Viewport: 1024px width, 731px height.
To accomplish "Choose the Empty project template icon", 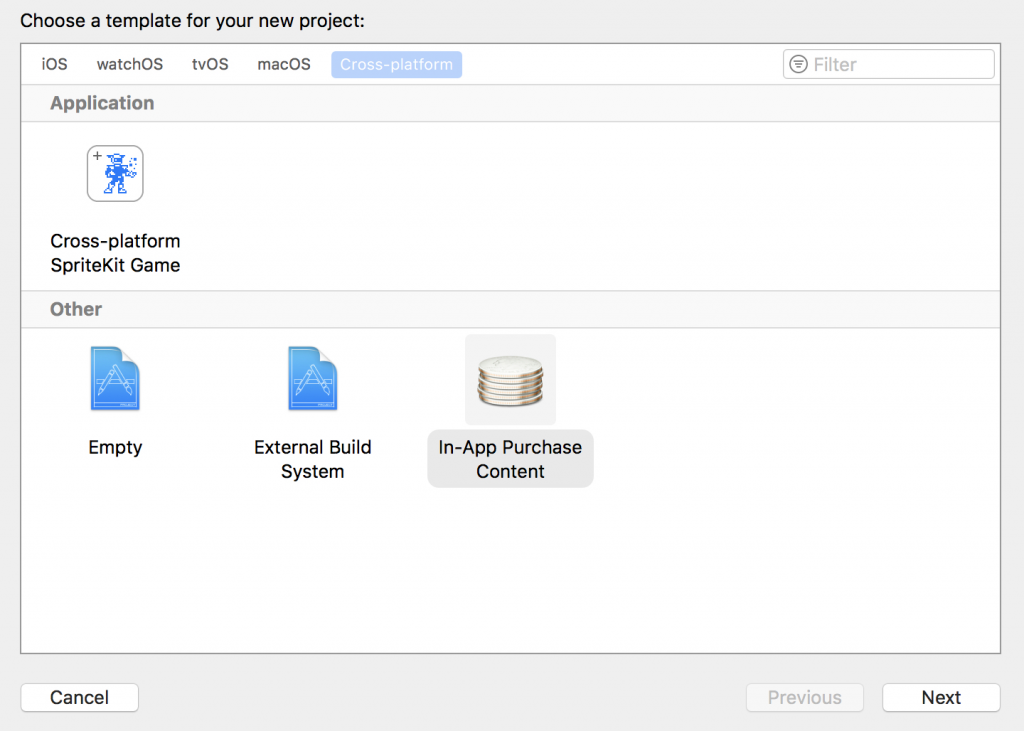I will [115, 378].
